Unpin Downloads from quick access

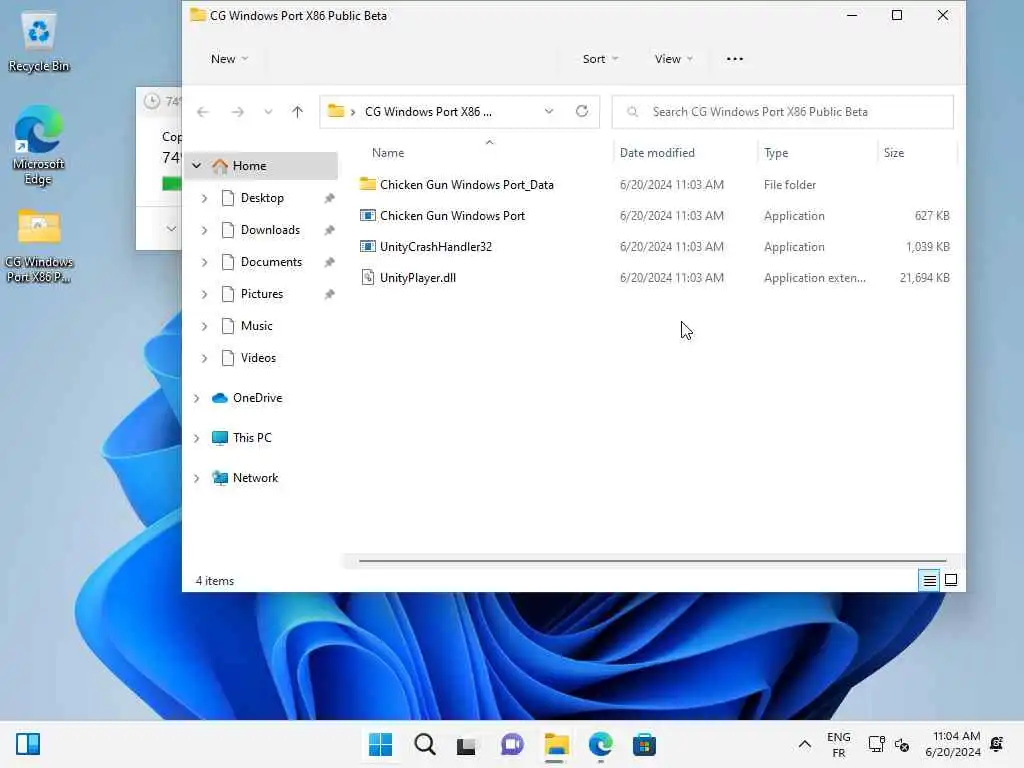[x=329, y=230]
